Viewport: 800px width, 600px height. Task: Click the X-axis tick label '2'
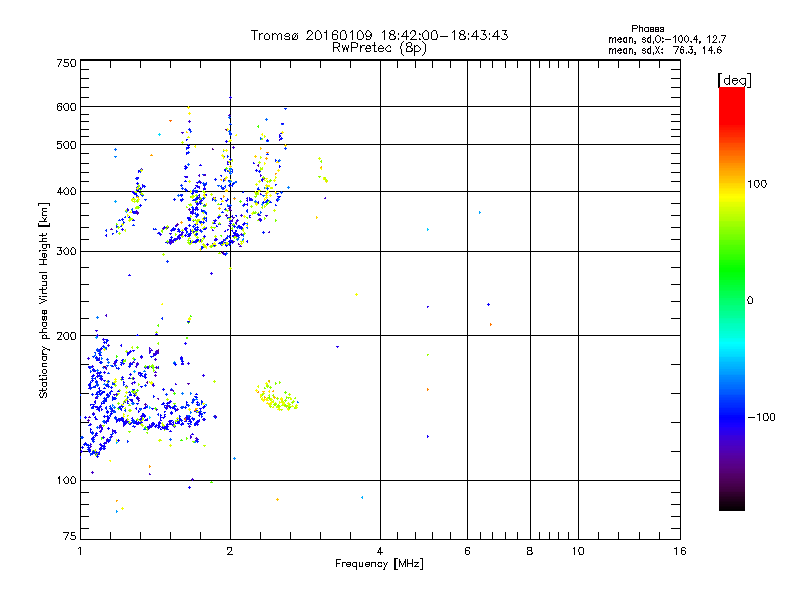tap(230, 551)
